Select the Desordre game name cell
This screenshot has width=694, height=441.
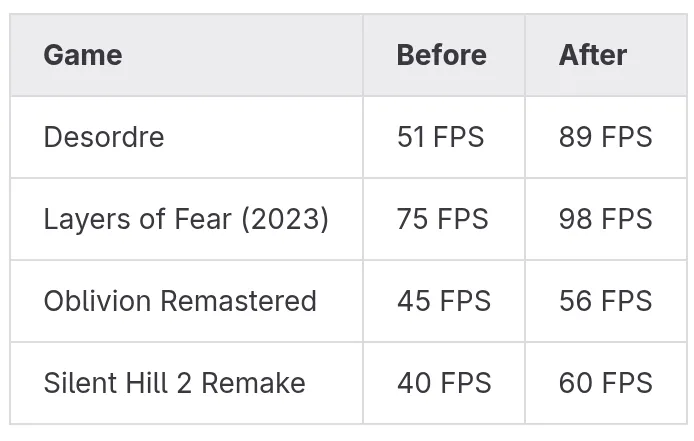104,137
